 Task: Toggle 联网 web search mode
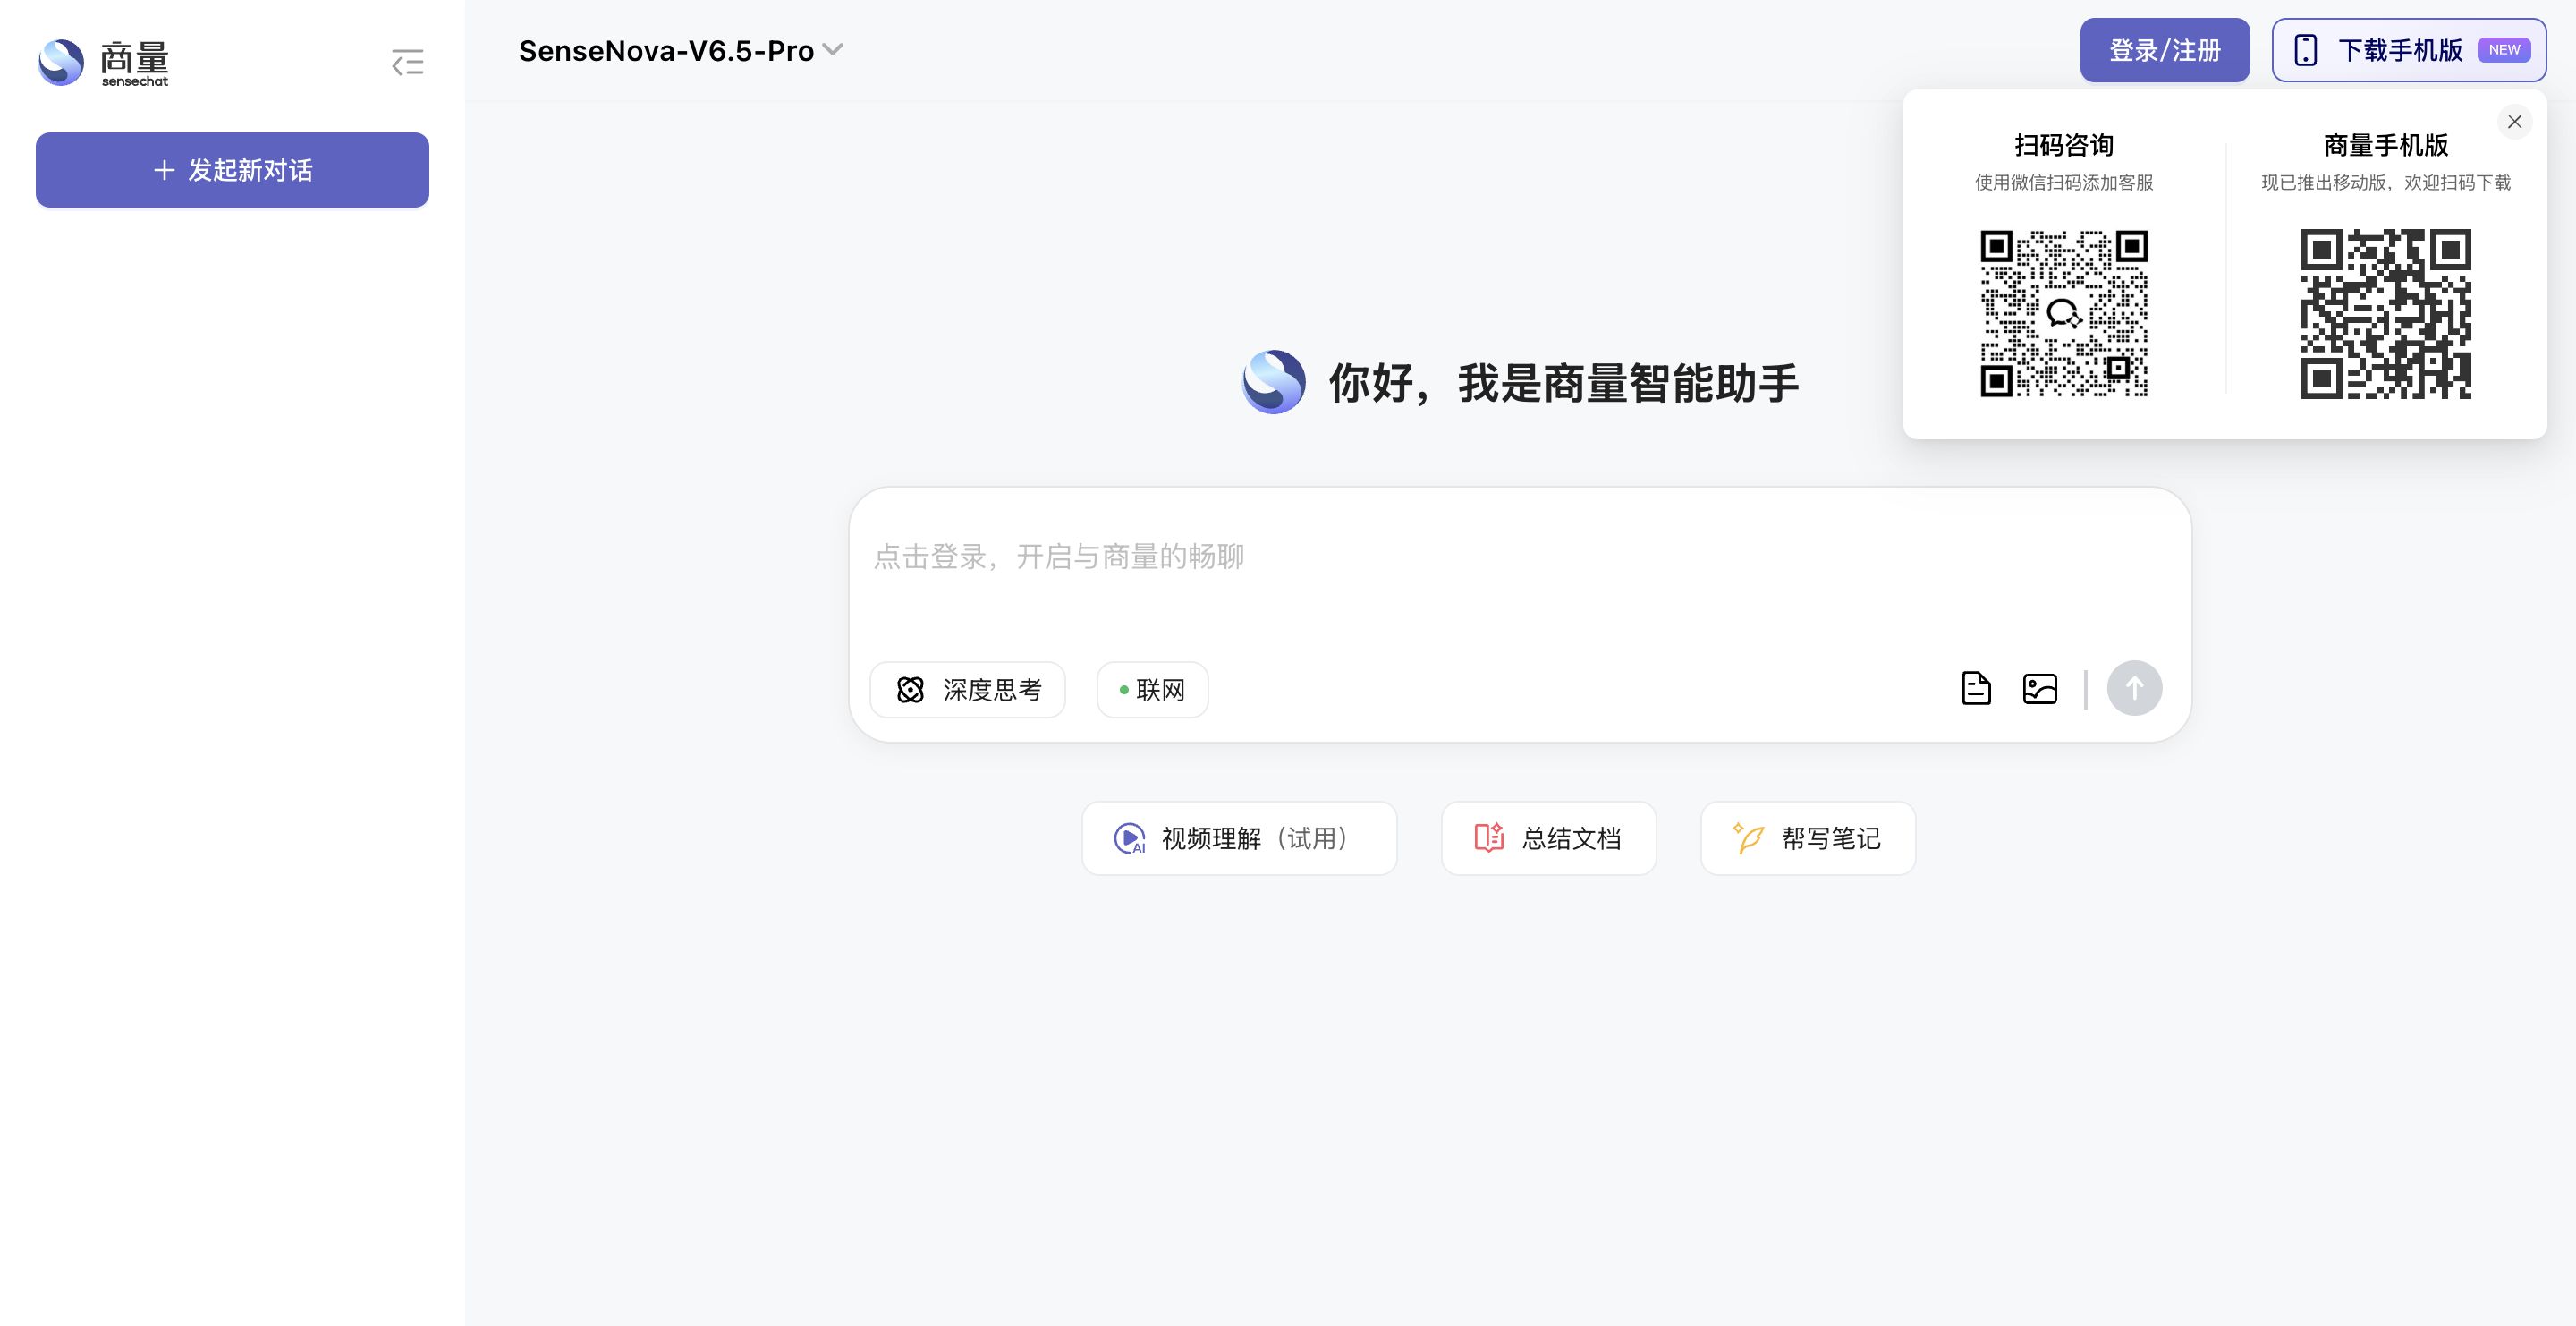(x=1152, y=689)
